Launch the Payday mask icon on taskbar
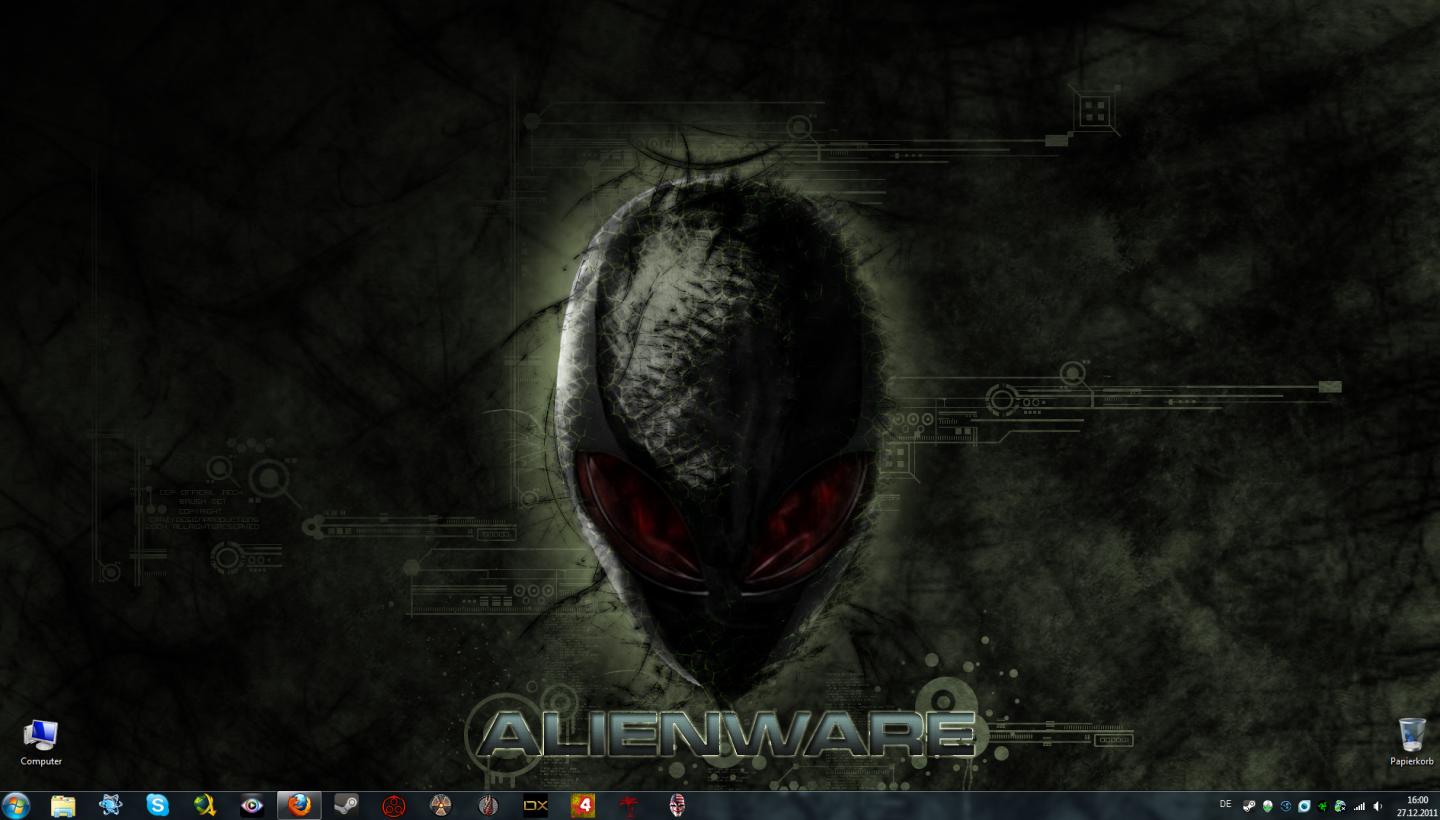Image resolution: width=1440 pixels, height=820 pixels. click(x=677, y=805)
